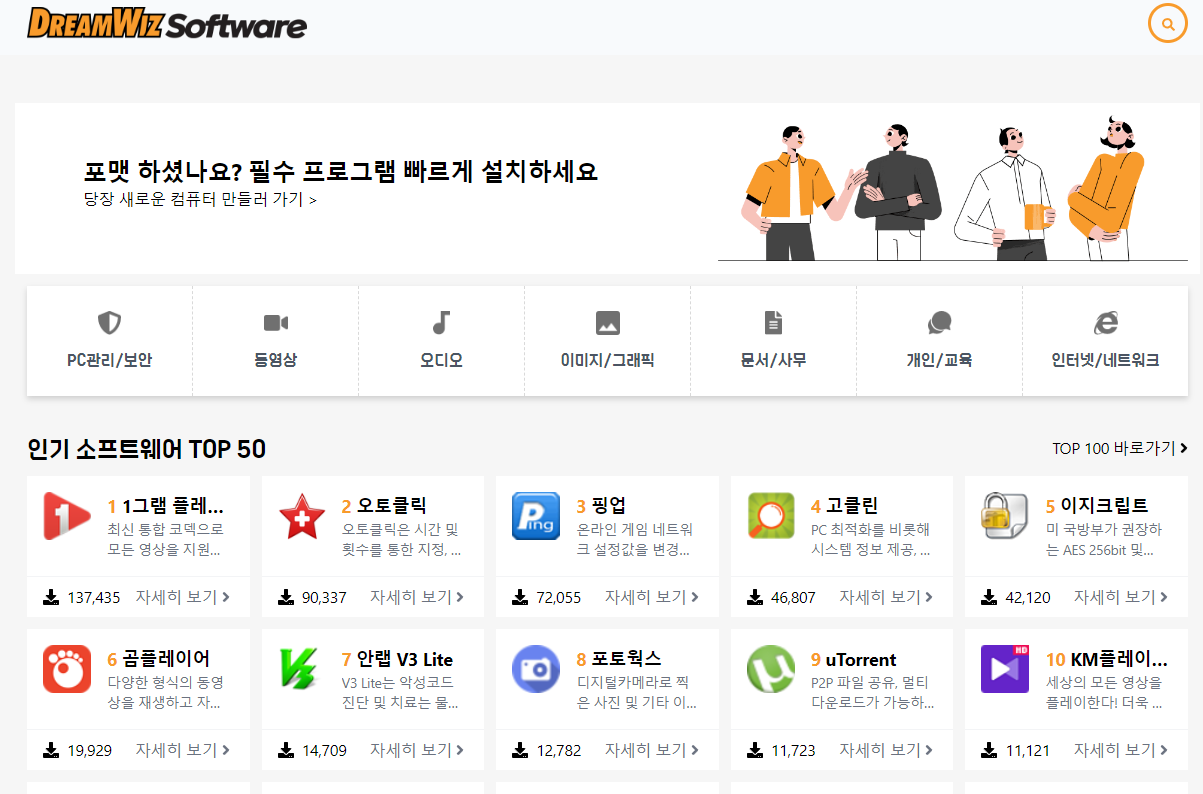The width and height of the screenshot is (1203, 794).
Task: Open the PC관리/보안 category
Action: click(x=109, y=341)
